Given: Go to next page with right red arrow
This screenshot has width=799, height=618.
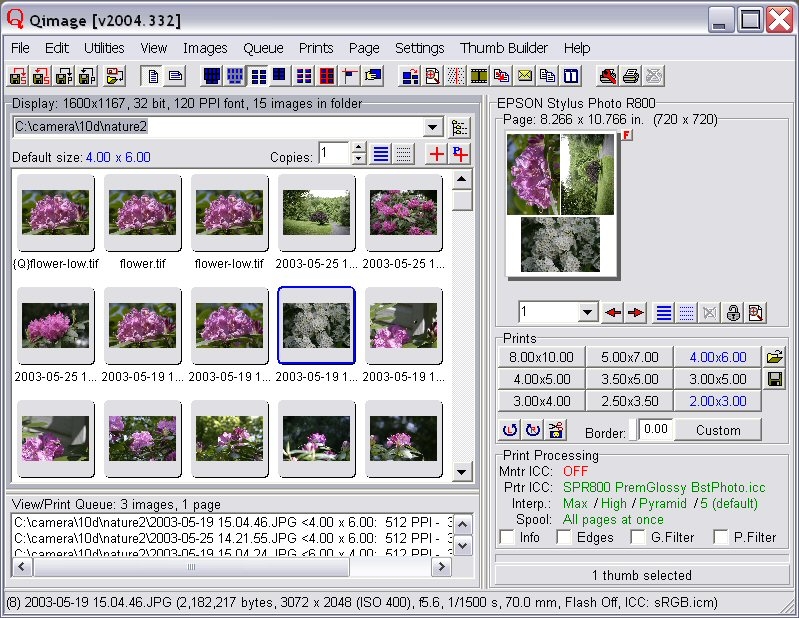Looking at the screenshot, I should tap(635, 313).
